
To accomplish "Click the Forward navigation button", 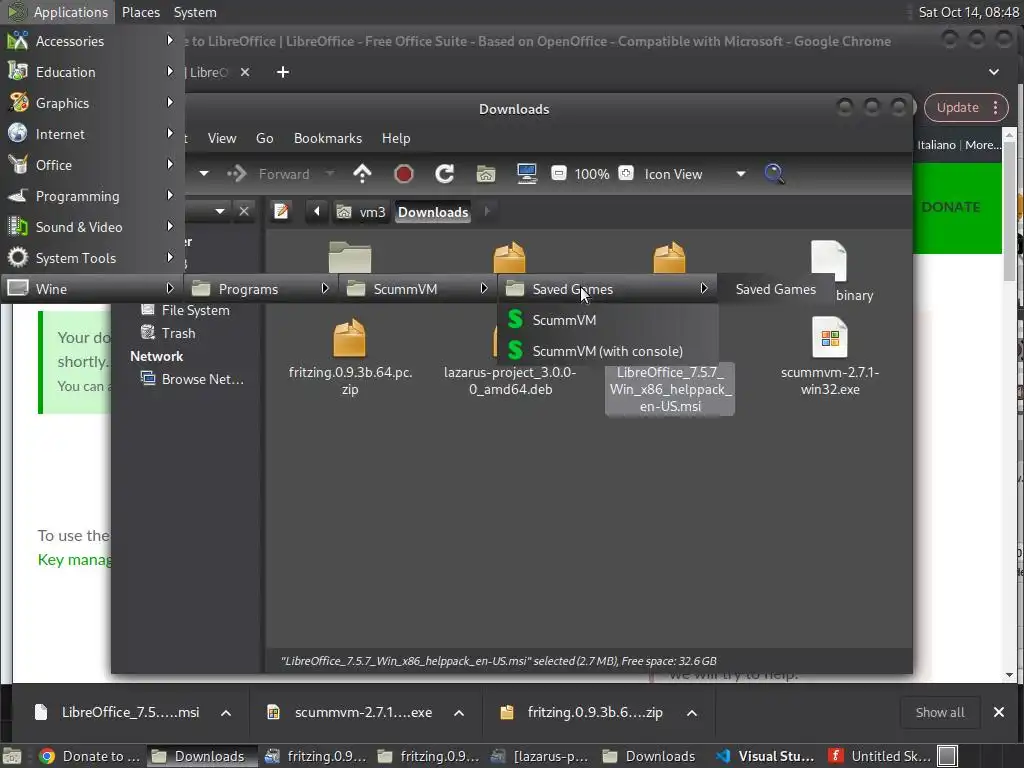I will point(269,174).
